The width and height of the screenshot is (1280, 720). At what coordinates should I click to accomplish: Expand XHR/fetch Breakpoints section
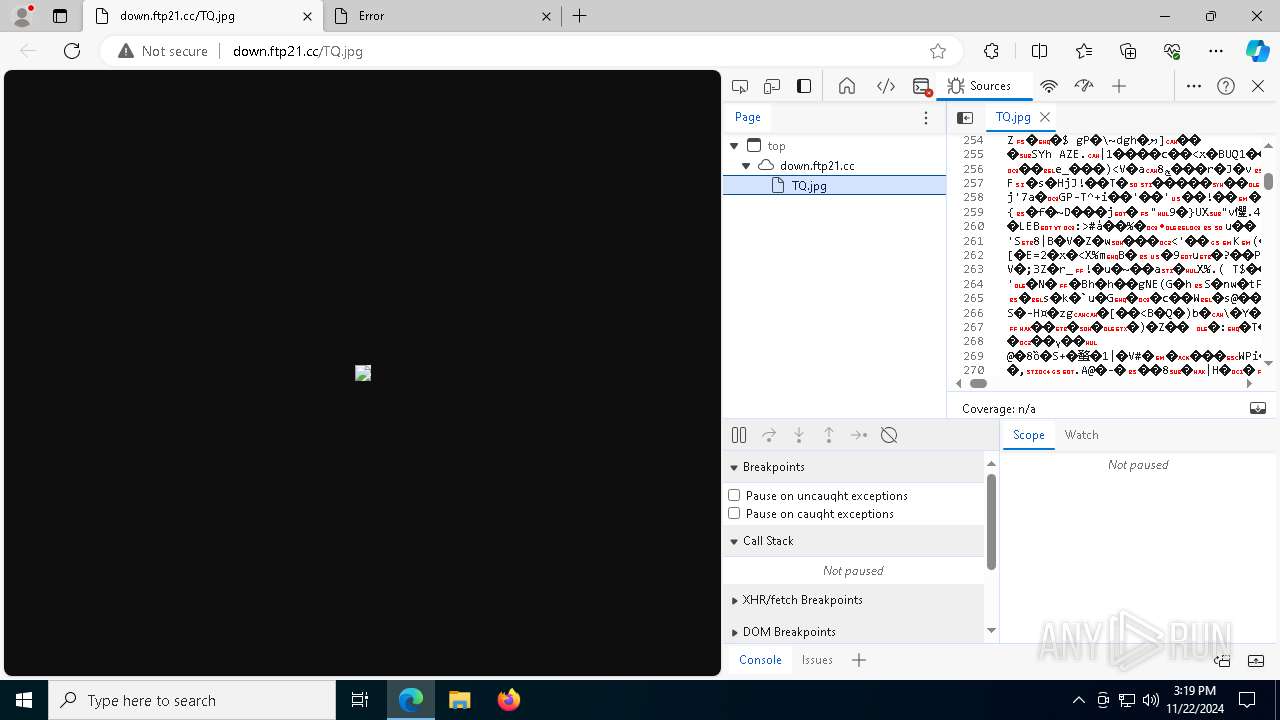[854, 600]
